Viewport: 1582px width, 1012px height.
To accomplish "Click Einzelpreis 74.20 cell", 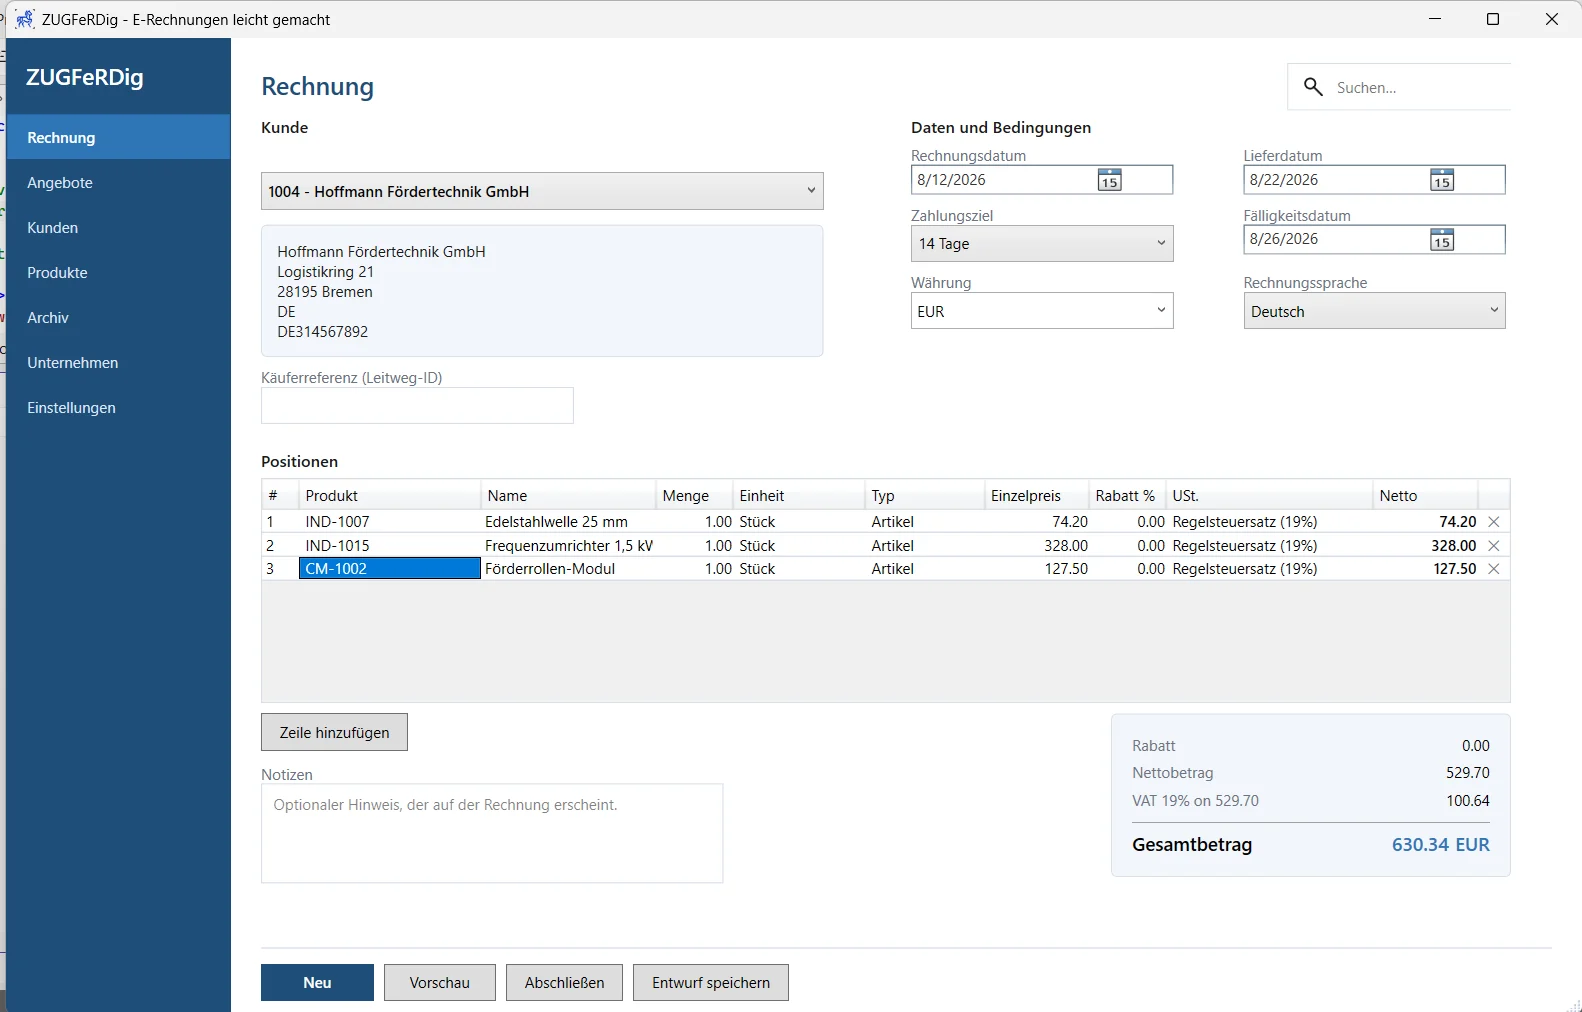I will pyautogui.click(x=1037, y=522).
